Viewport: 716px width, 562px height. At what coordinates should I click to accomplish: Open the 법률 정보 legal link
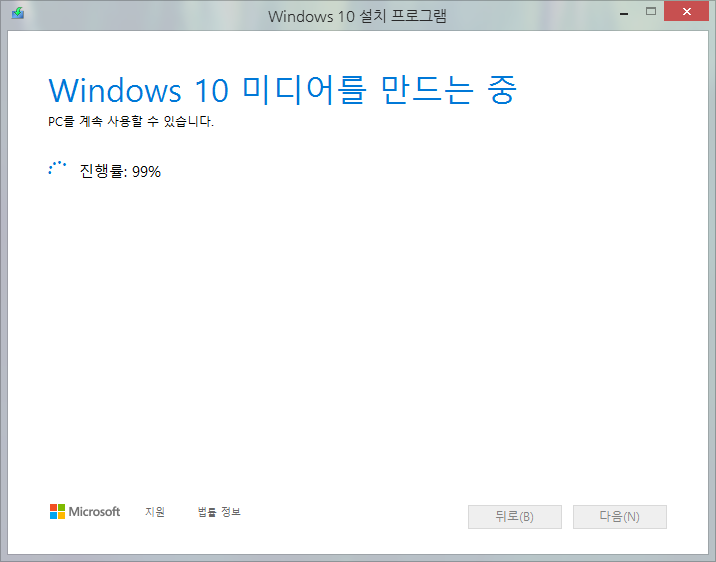[219, 512]
